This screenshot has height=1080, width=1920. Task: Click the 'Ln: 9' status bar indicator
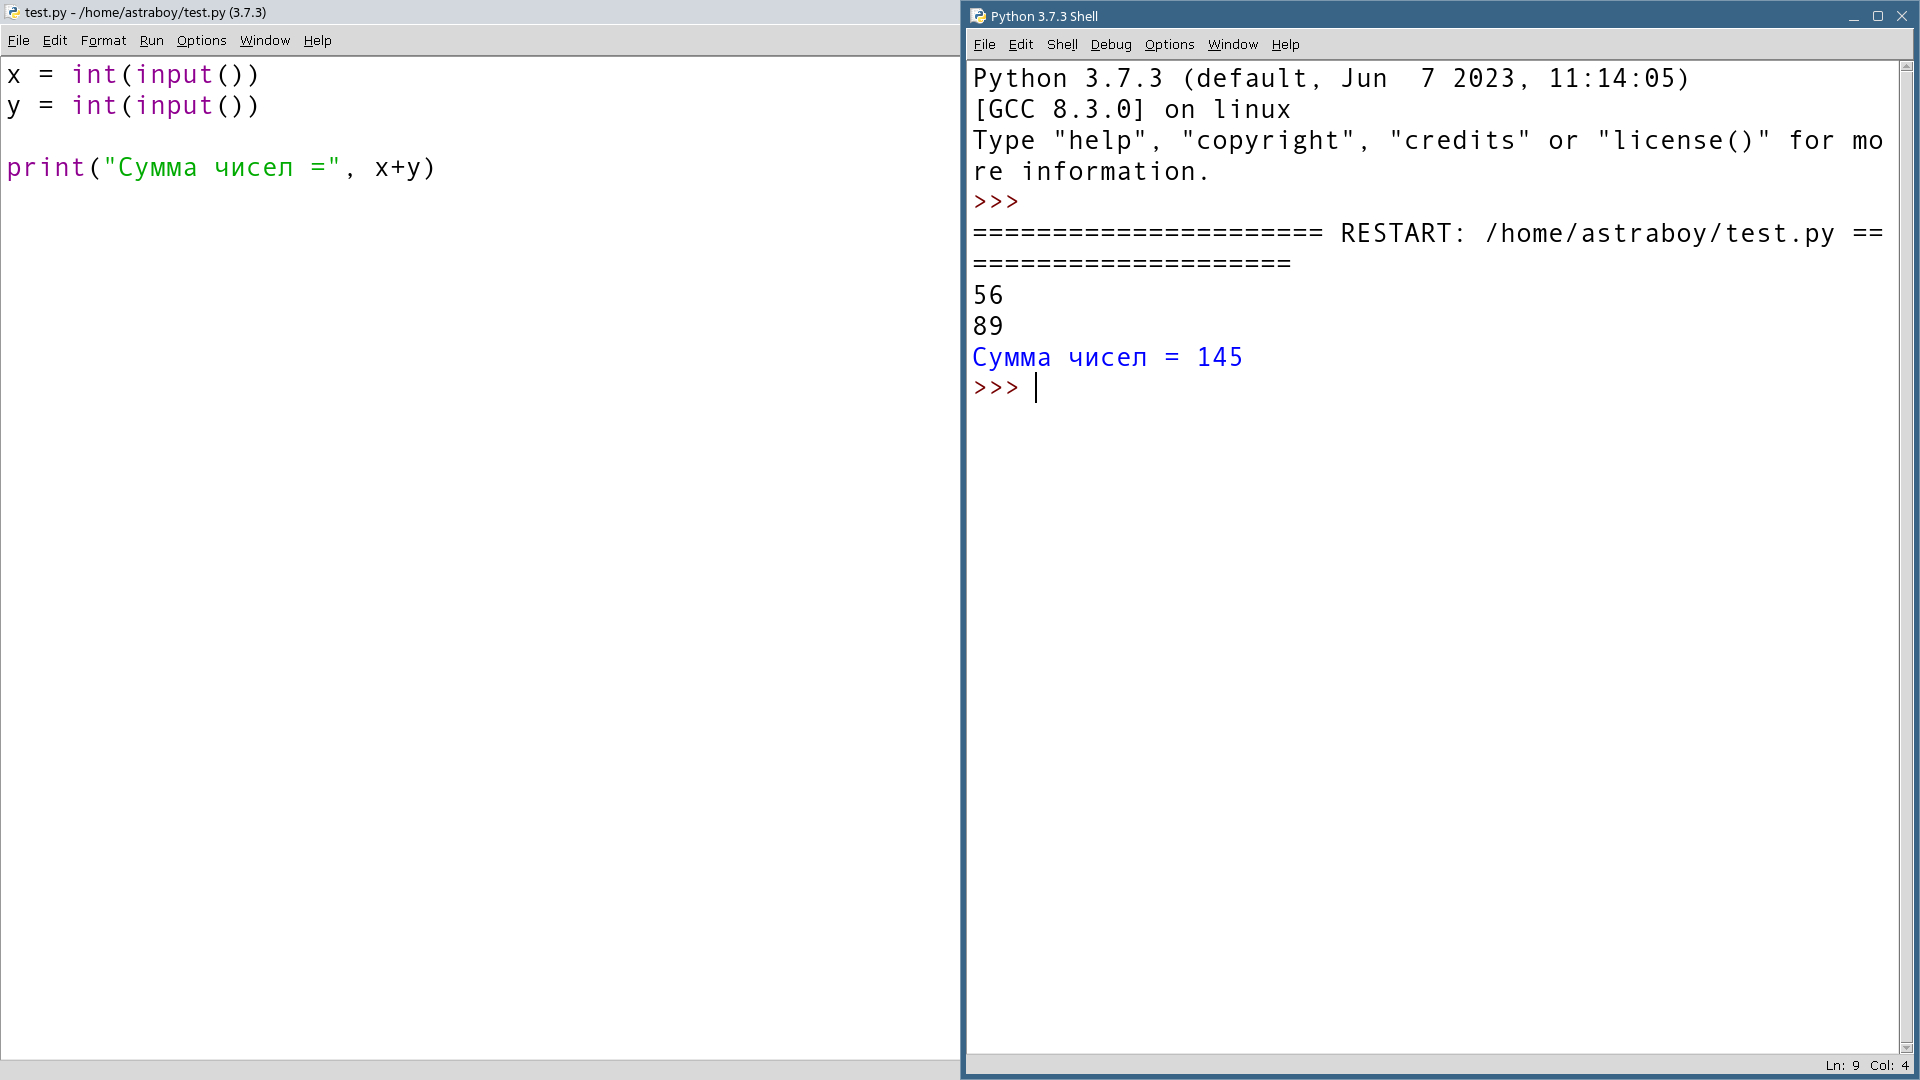pos(1842,1066)
